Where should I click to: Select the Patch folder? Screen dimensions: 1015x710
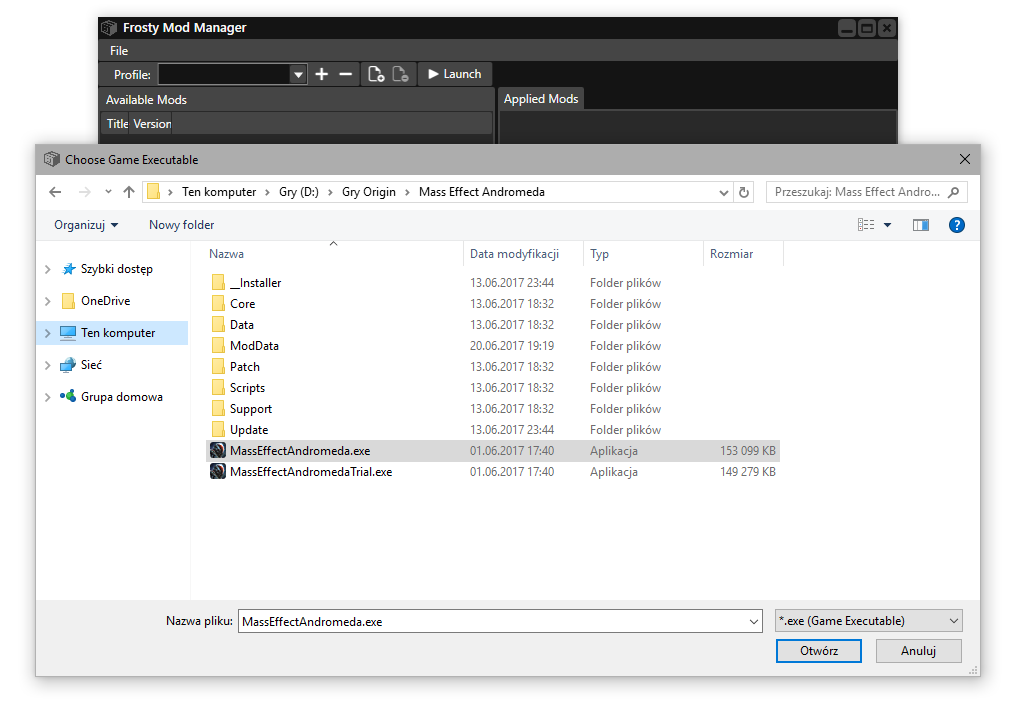[x=493, y=367]
